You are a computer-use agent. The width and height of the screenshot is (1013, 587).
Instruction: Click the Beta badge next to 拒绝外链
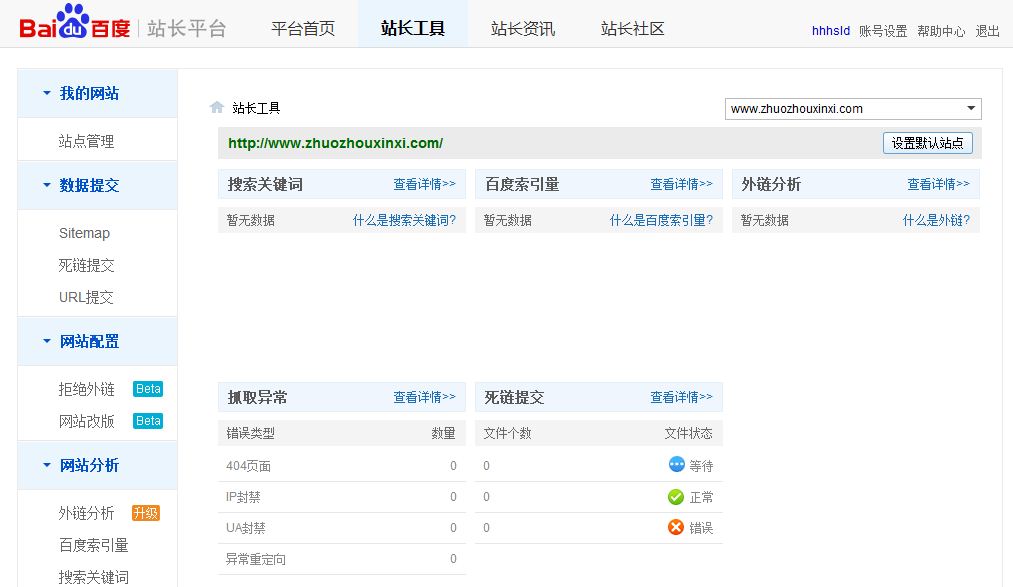[148, 389]
